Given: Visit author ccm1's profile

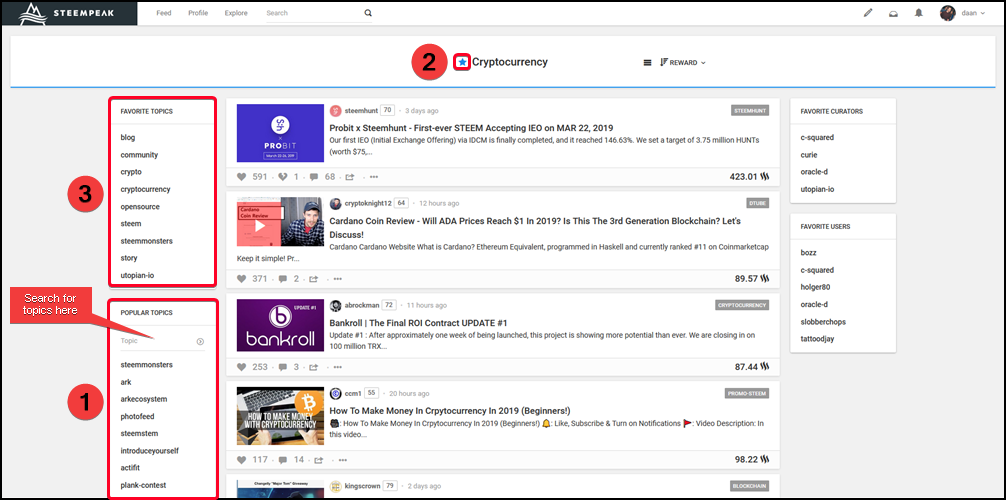Looking at the screenshot, I should [354, 393].
